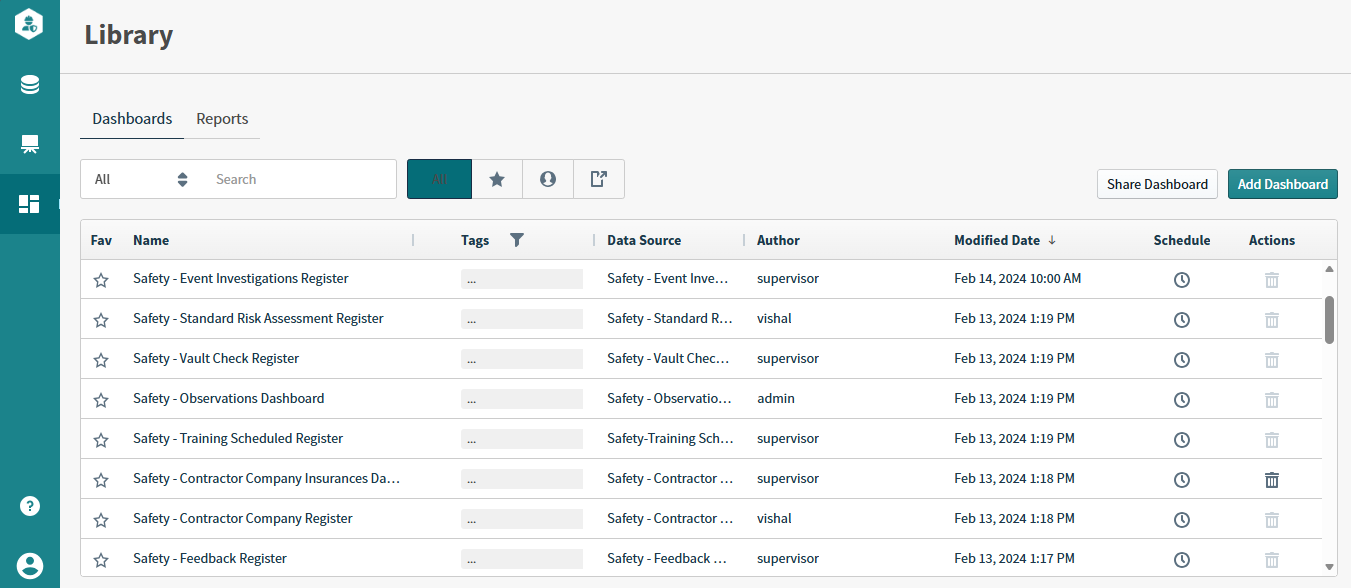
Task: Open the All category dropdown
Action: (141, 179)
